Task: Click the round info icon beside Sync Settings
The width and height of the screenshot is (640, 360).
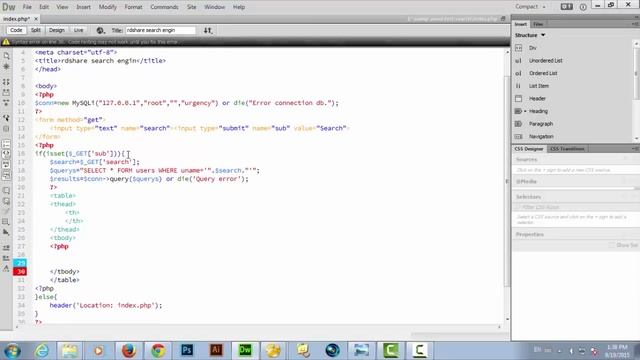Action: (x=583, y=7)
